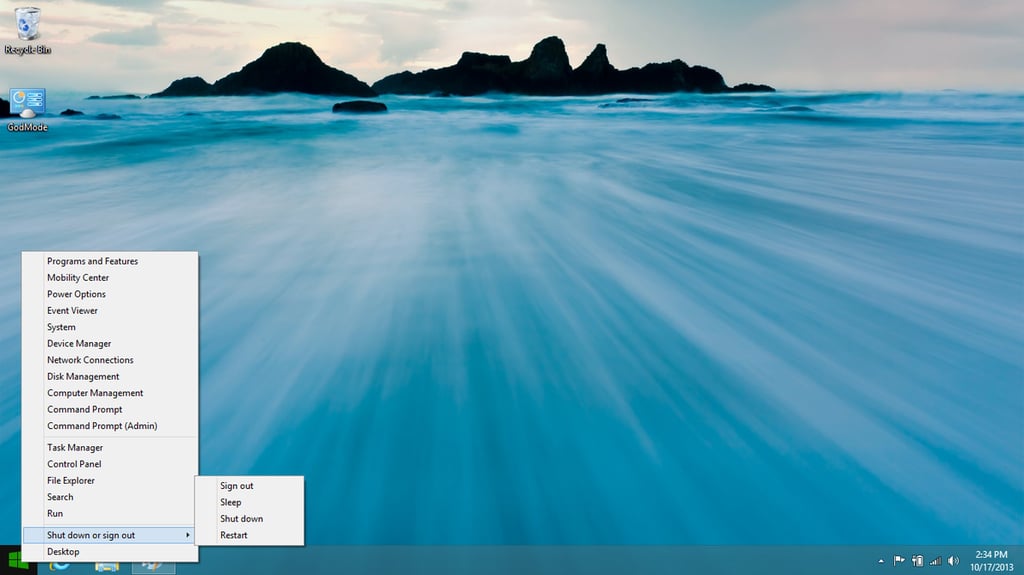Open Control Panel menu entry
Image resolution: width=1024 pixels, height=575 pixels.
click(x=110, y=464)
